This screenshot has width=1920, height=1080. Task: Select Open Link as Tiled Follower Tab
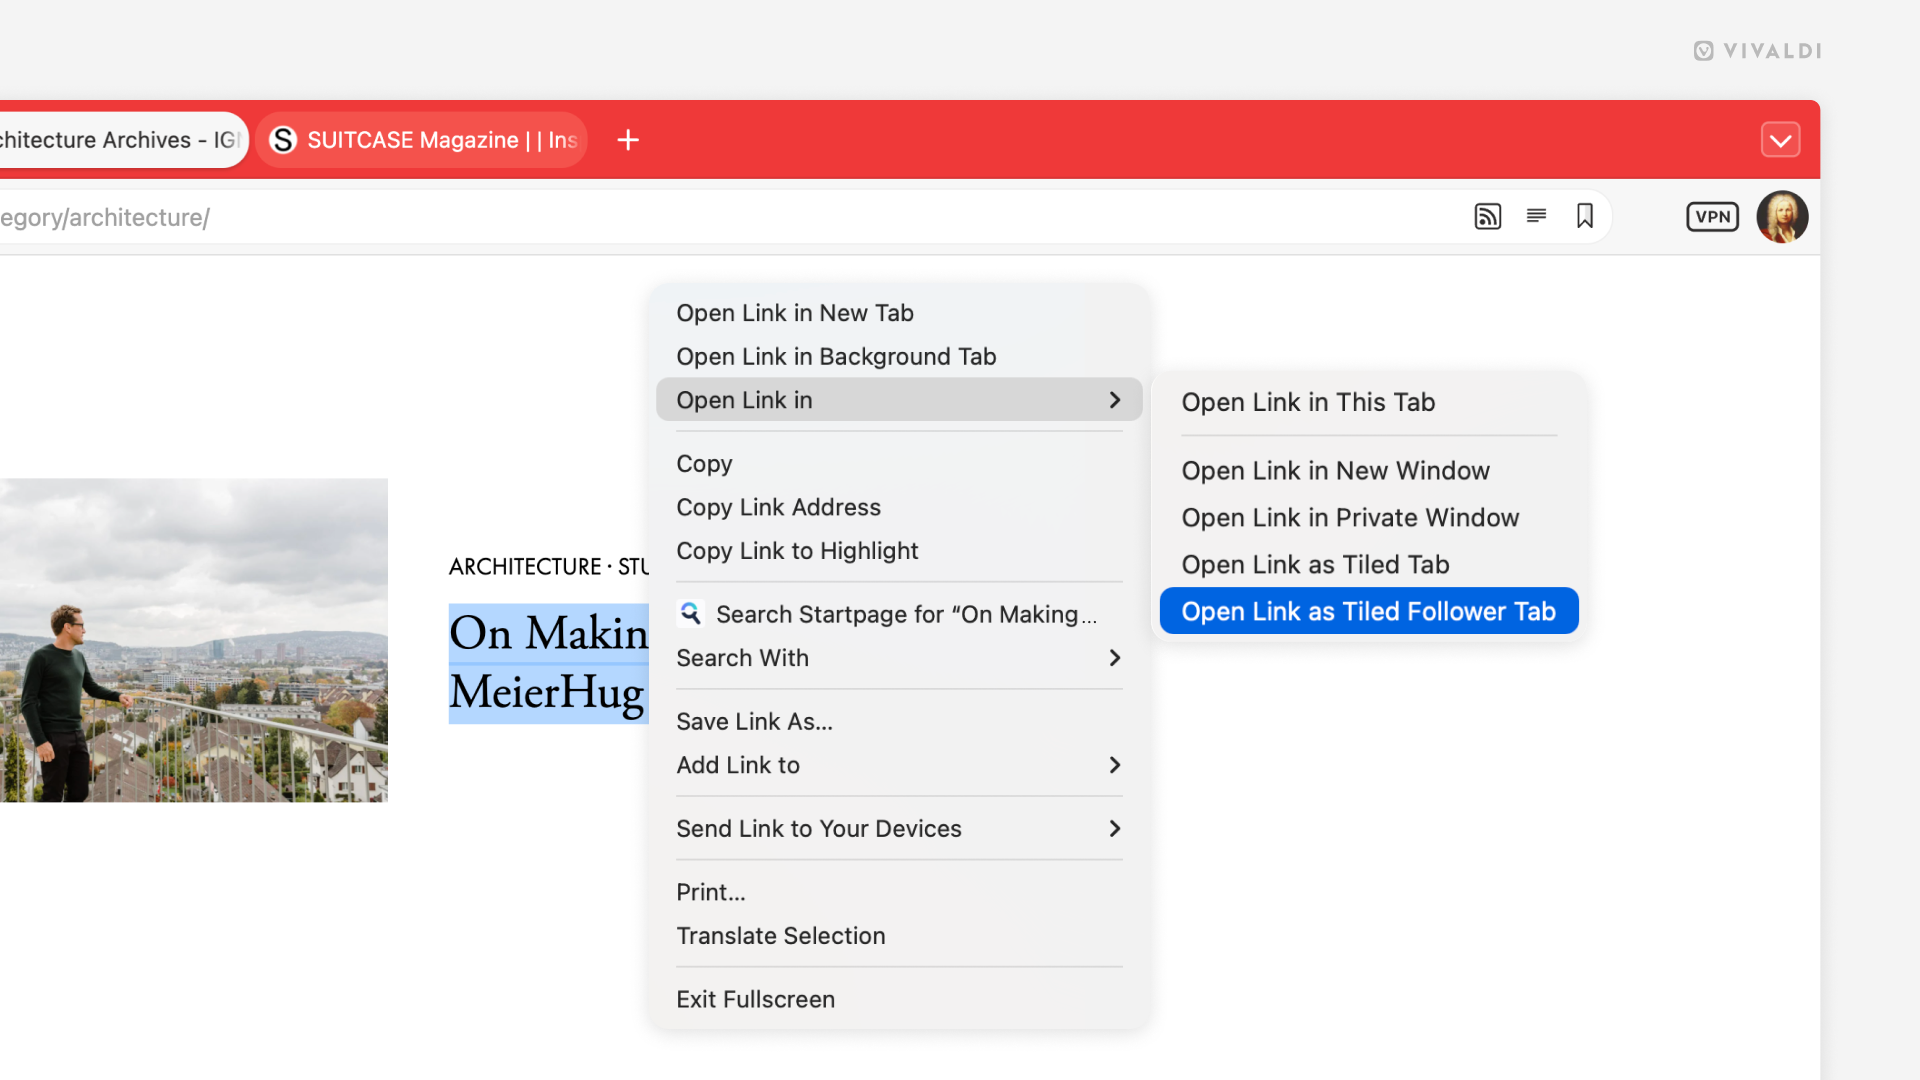tap(1368, 611)
